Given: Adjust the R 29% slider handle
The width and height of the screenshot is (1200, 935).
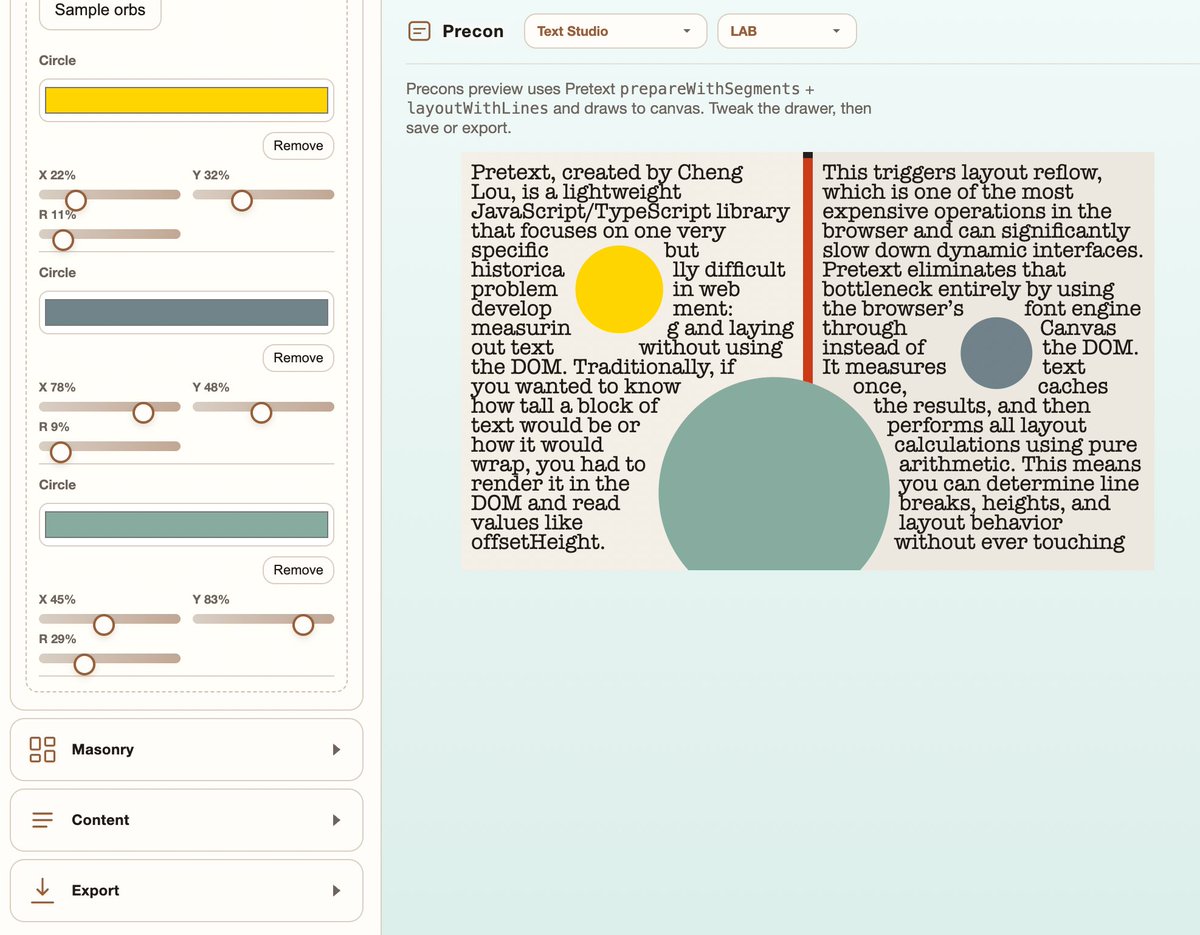Looking at the screenshot, I should (84, 664).
